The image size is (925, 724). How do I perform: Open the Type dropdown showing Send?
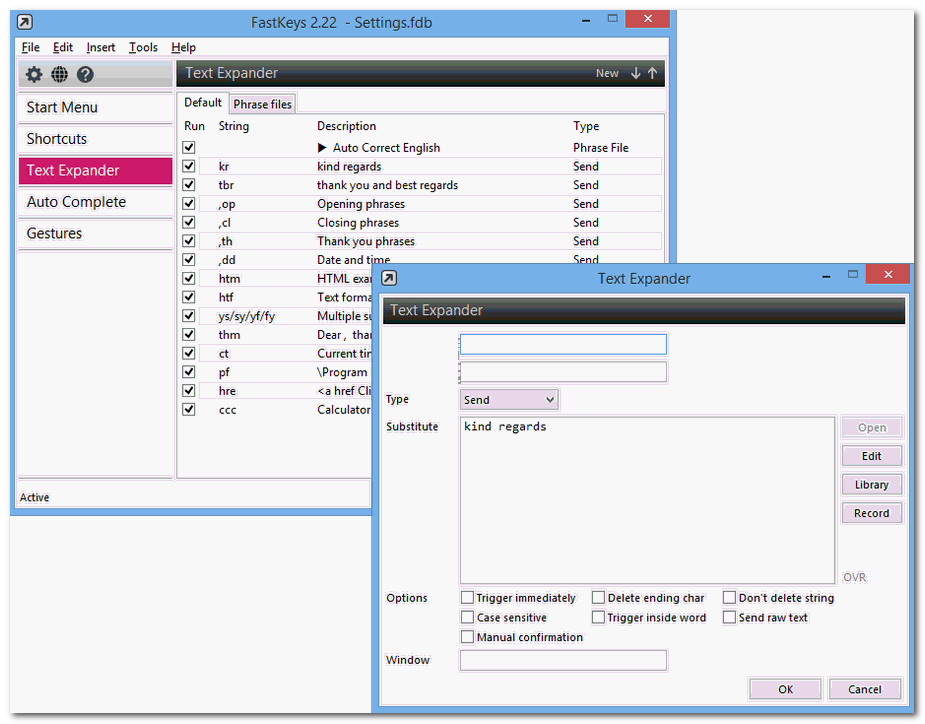(x=509, y=400)
